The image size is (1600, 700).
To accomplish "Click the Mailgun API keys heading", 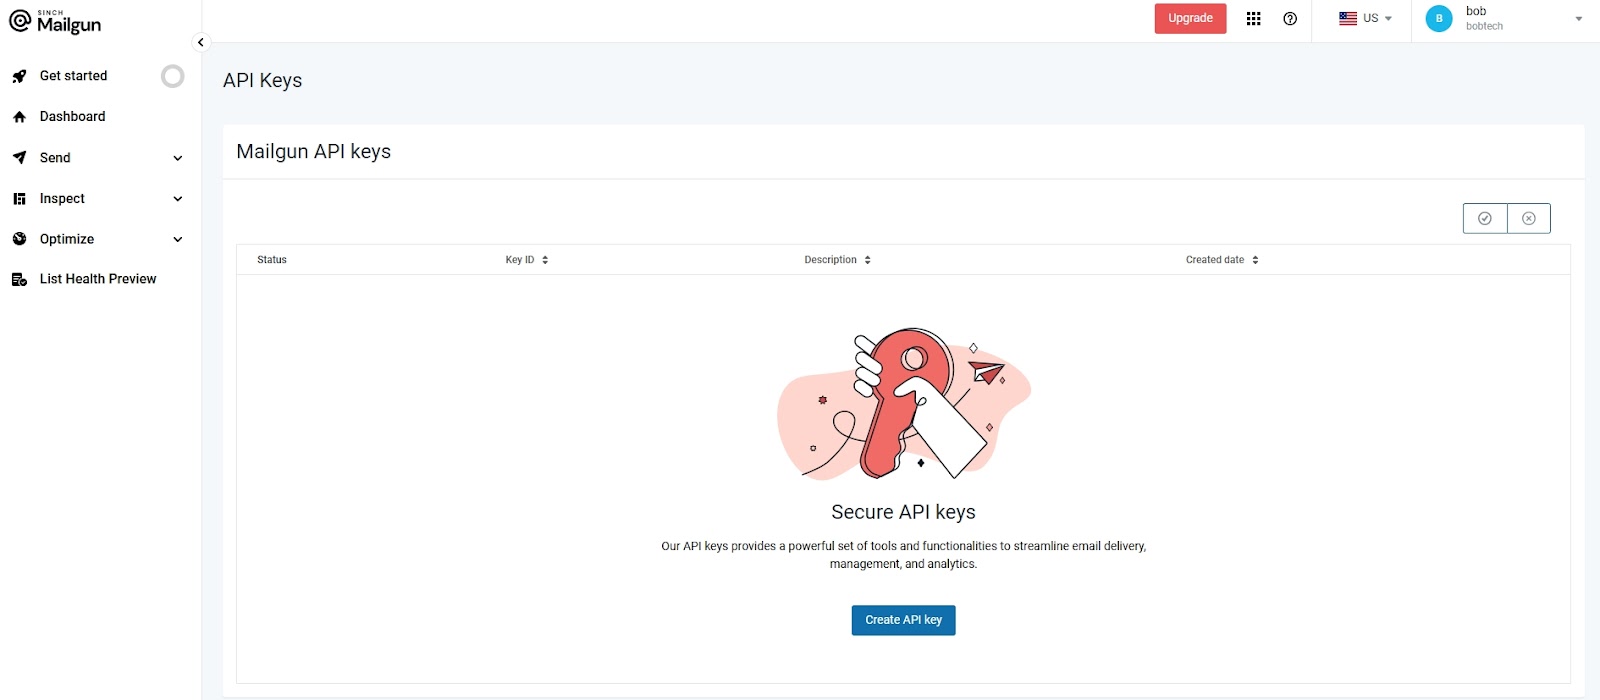I will 313,152.
